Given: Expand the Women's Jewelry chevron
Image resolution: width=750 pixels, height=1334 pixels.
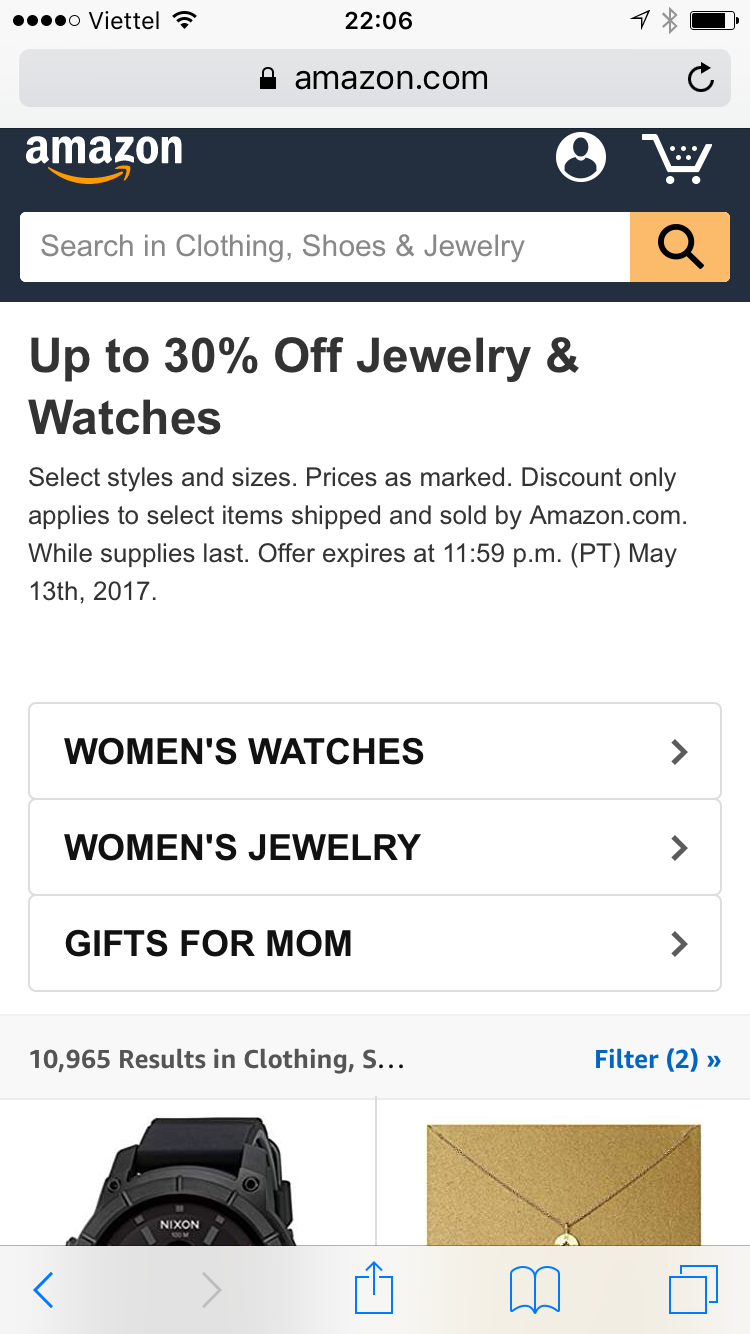Looking at the screenshot, I should tap(680, 848).
